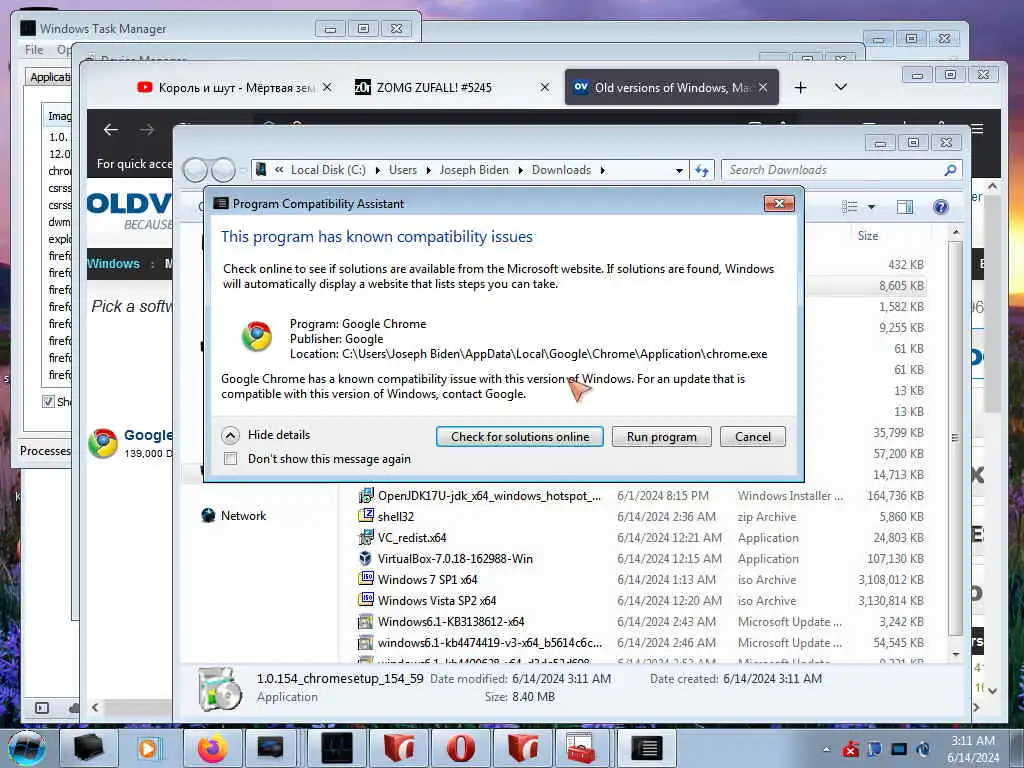Screen dimensions: 1024x768
Task: Tick Don't show this message again
Action: pyautogui.click(x=231, y=458)
